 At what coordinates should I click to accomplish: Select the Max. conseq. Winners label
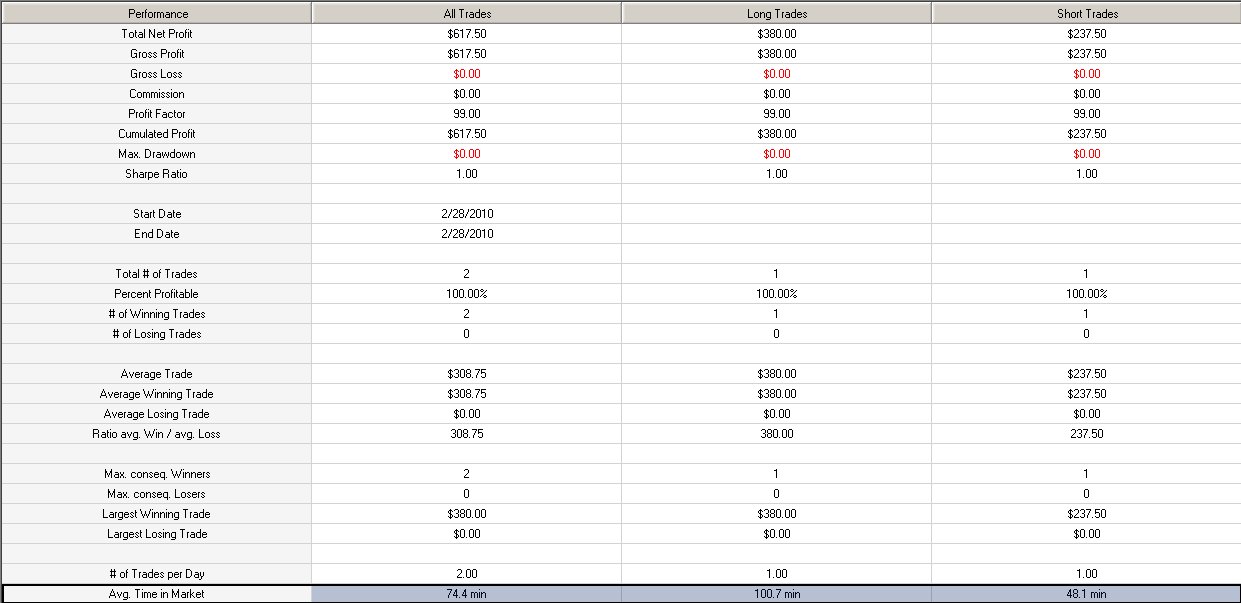click(x=157, y=474)
